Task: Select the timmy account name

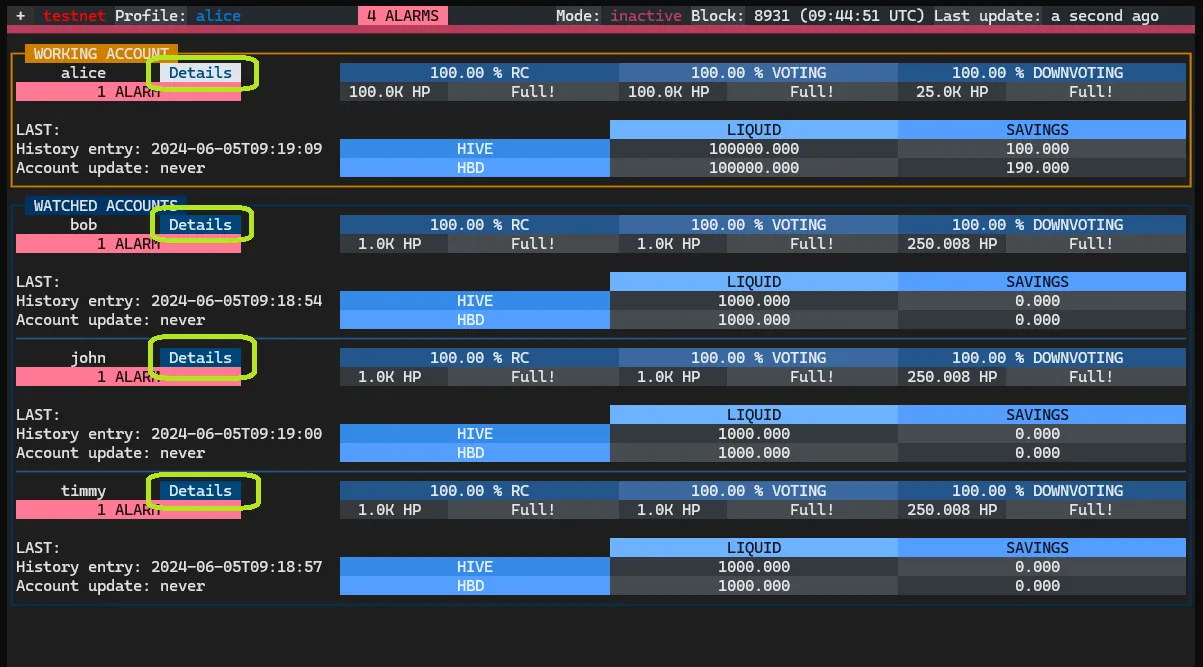Action: (x=83, y=491)
